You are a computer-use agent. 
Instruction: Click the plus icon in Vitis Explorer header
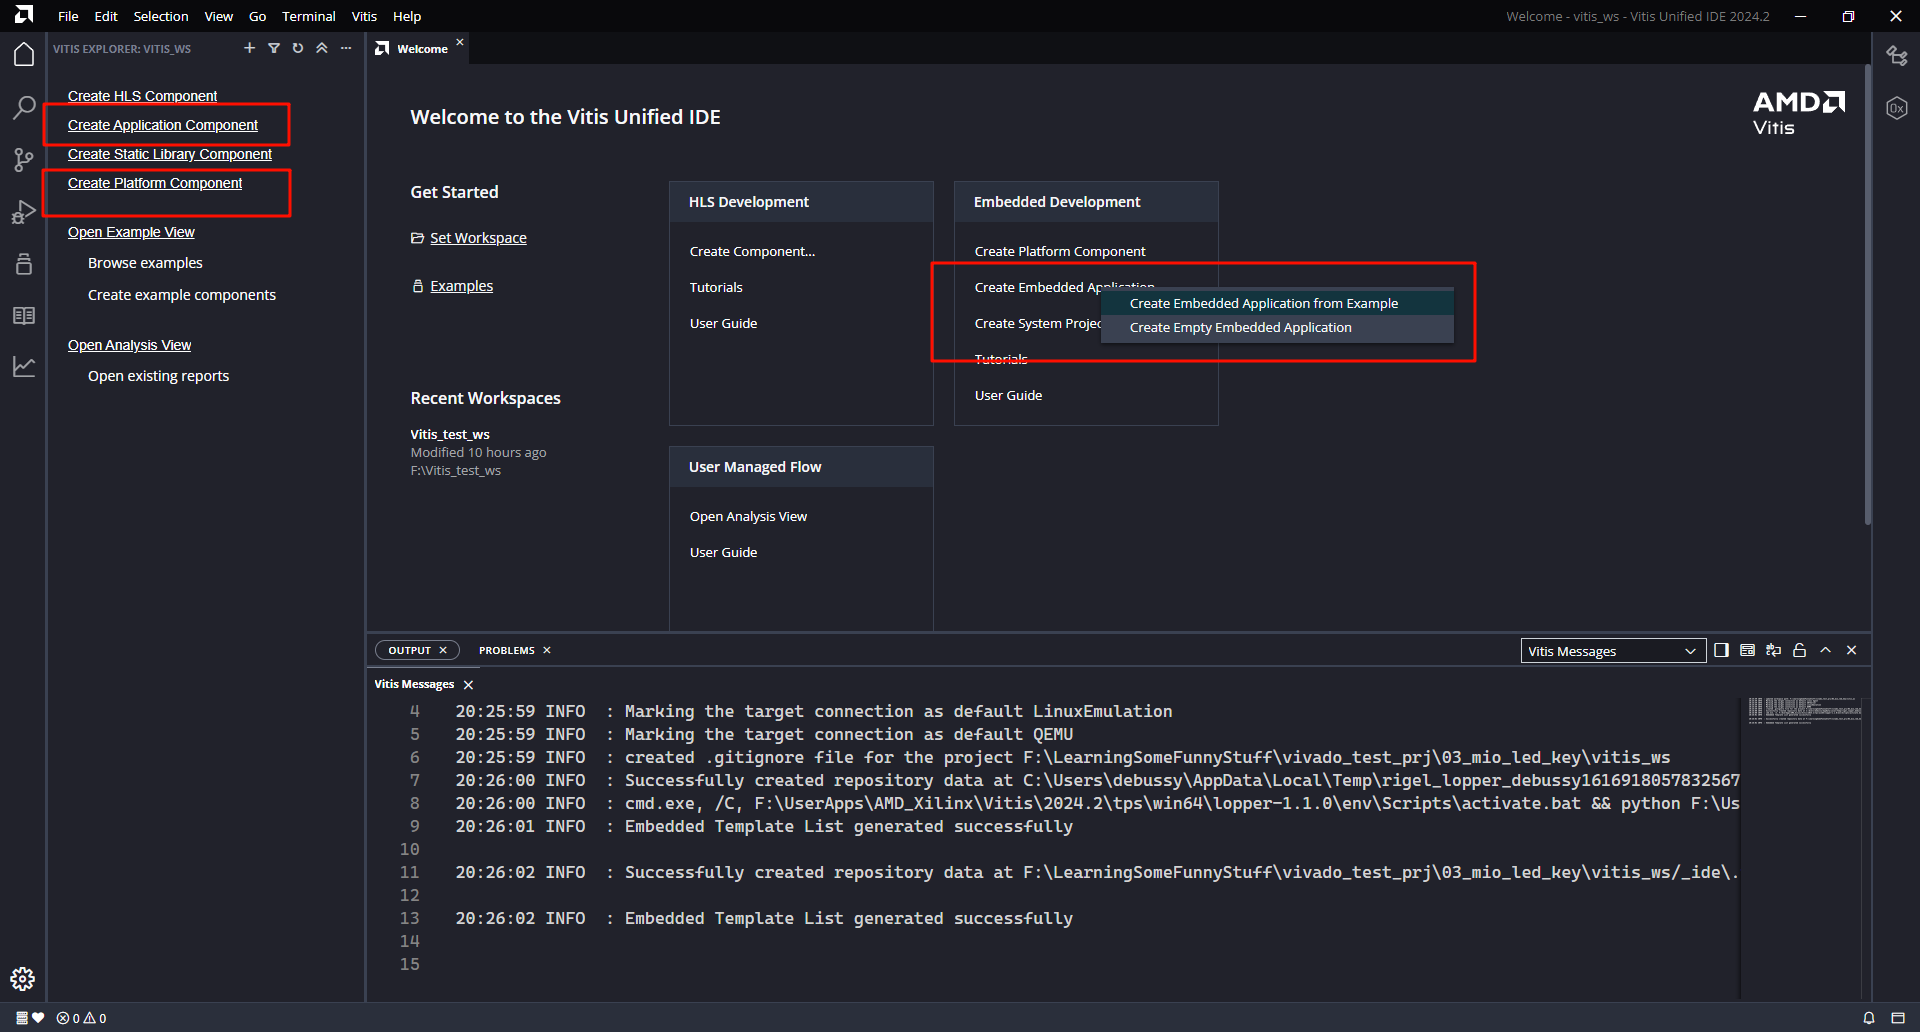(250, 48)
